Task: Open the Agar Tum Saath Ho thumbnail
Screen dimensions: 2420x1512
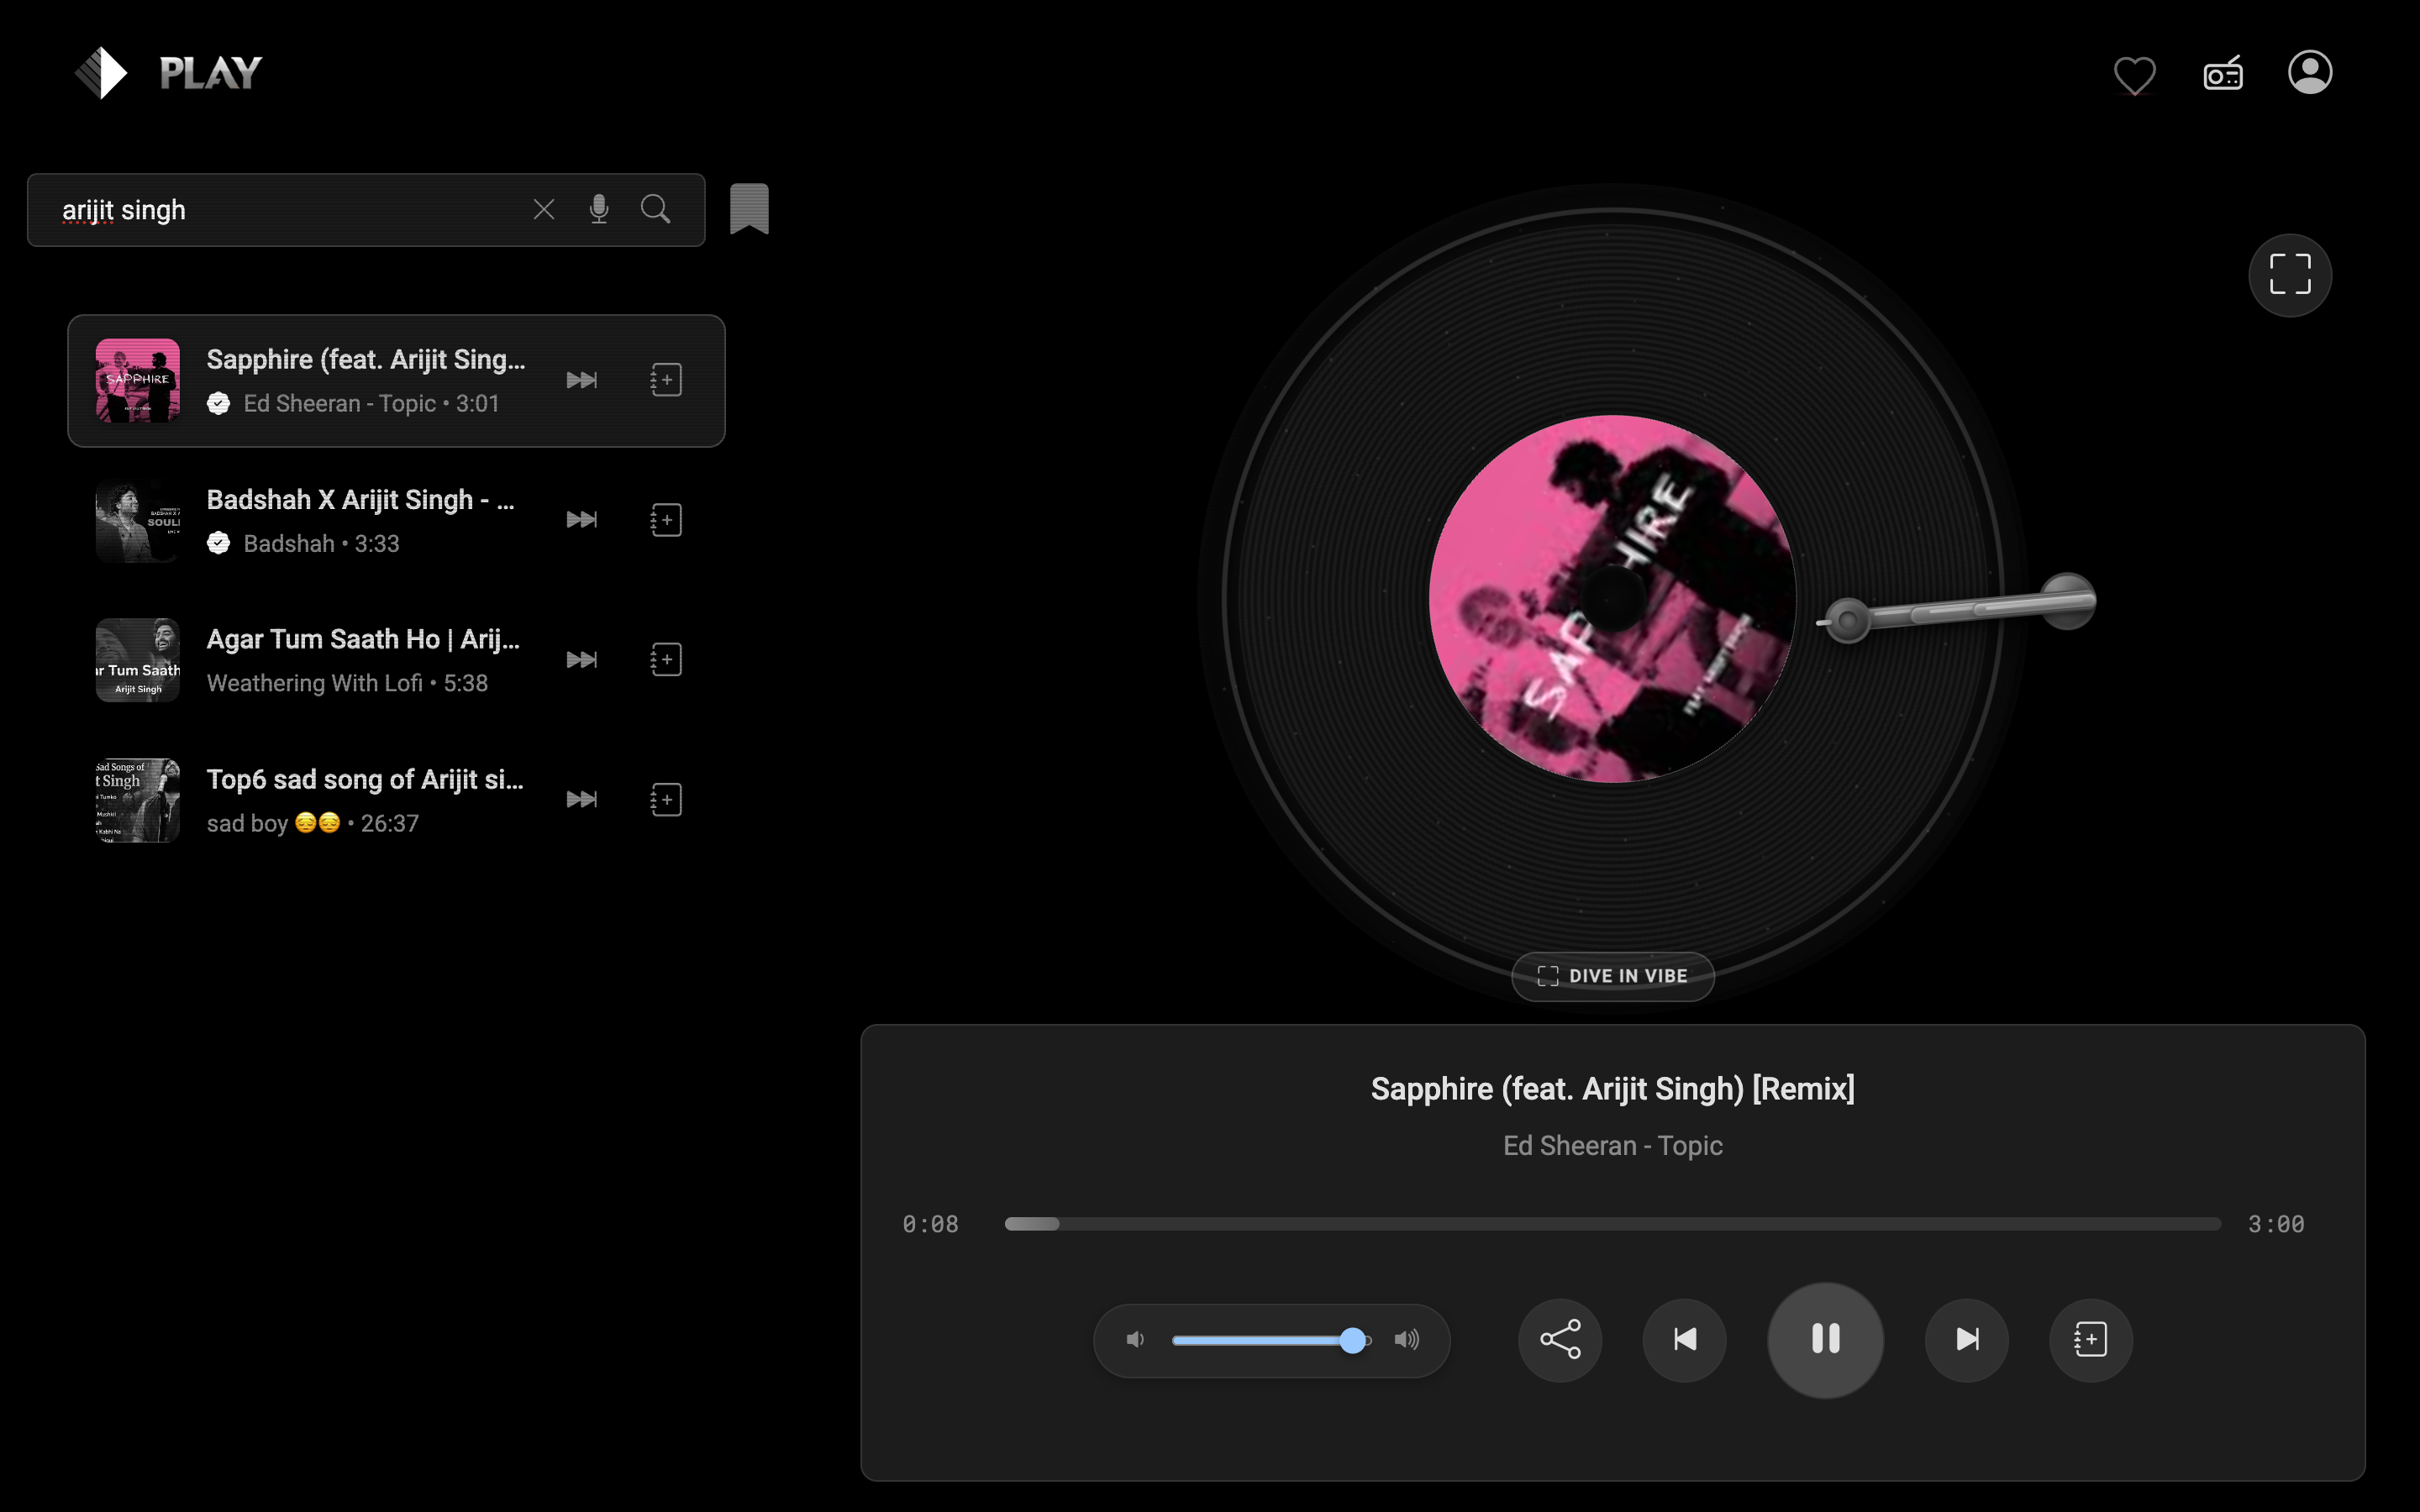Action: 138,660
